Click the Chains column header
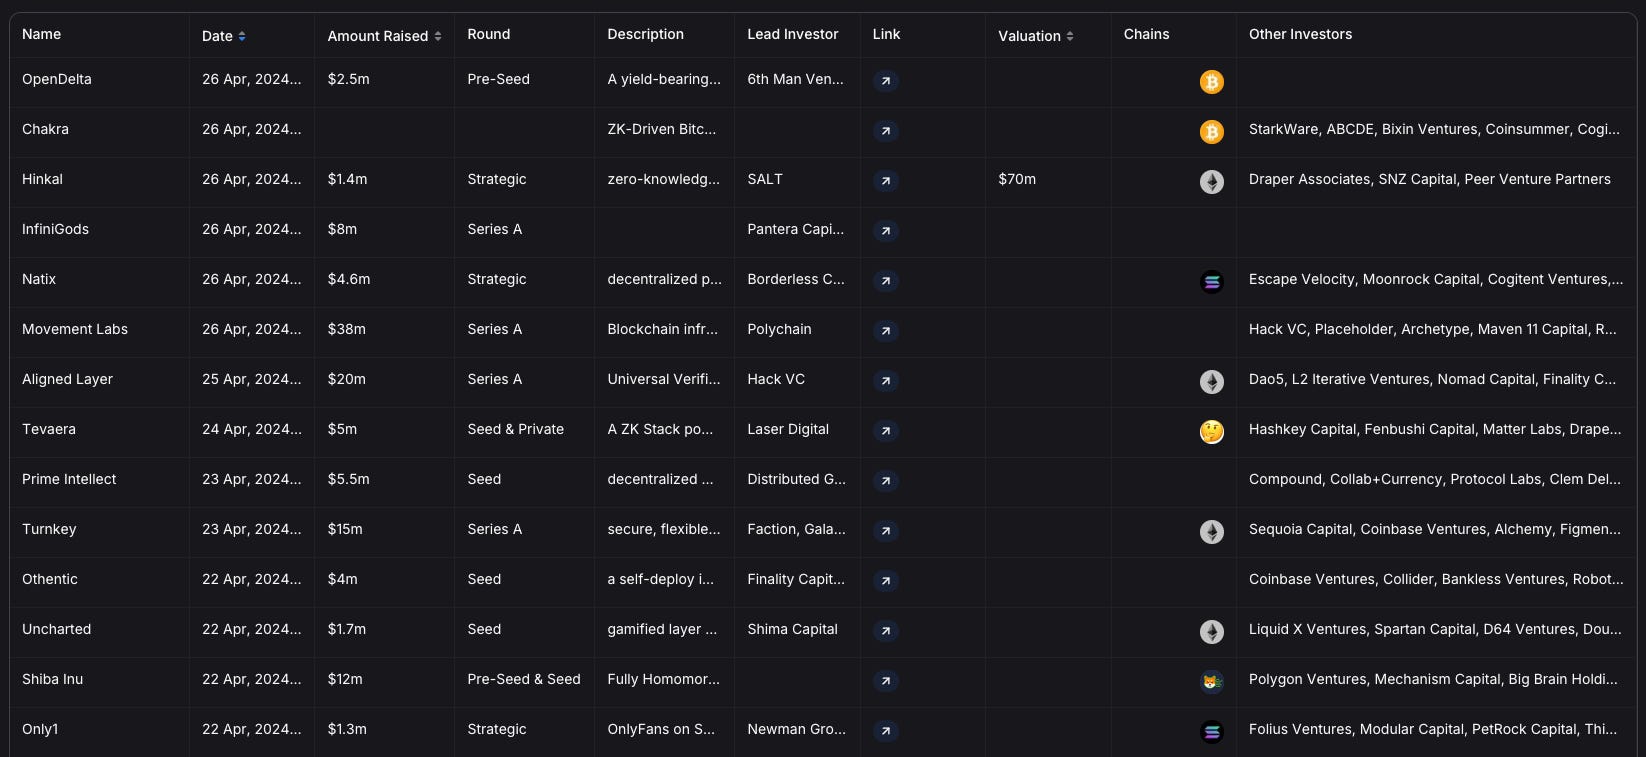Screen dimensions: 1646x757 pos(1146,34)
